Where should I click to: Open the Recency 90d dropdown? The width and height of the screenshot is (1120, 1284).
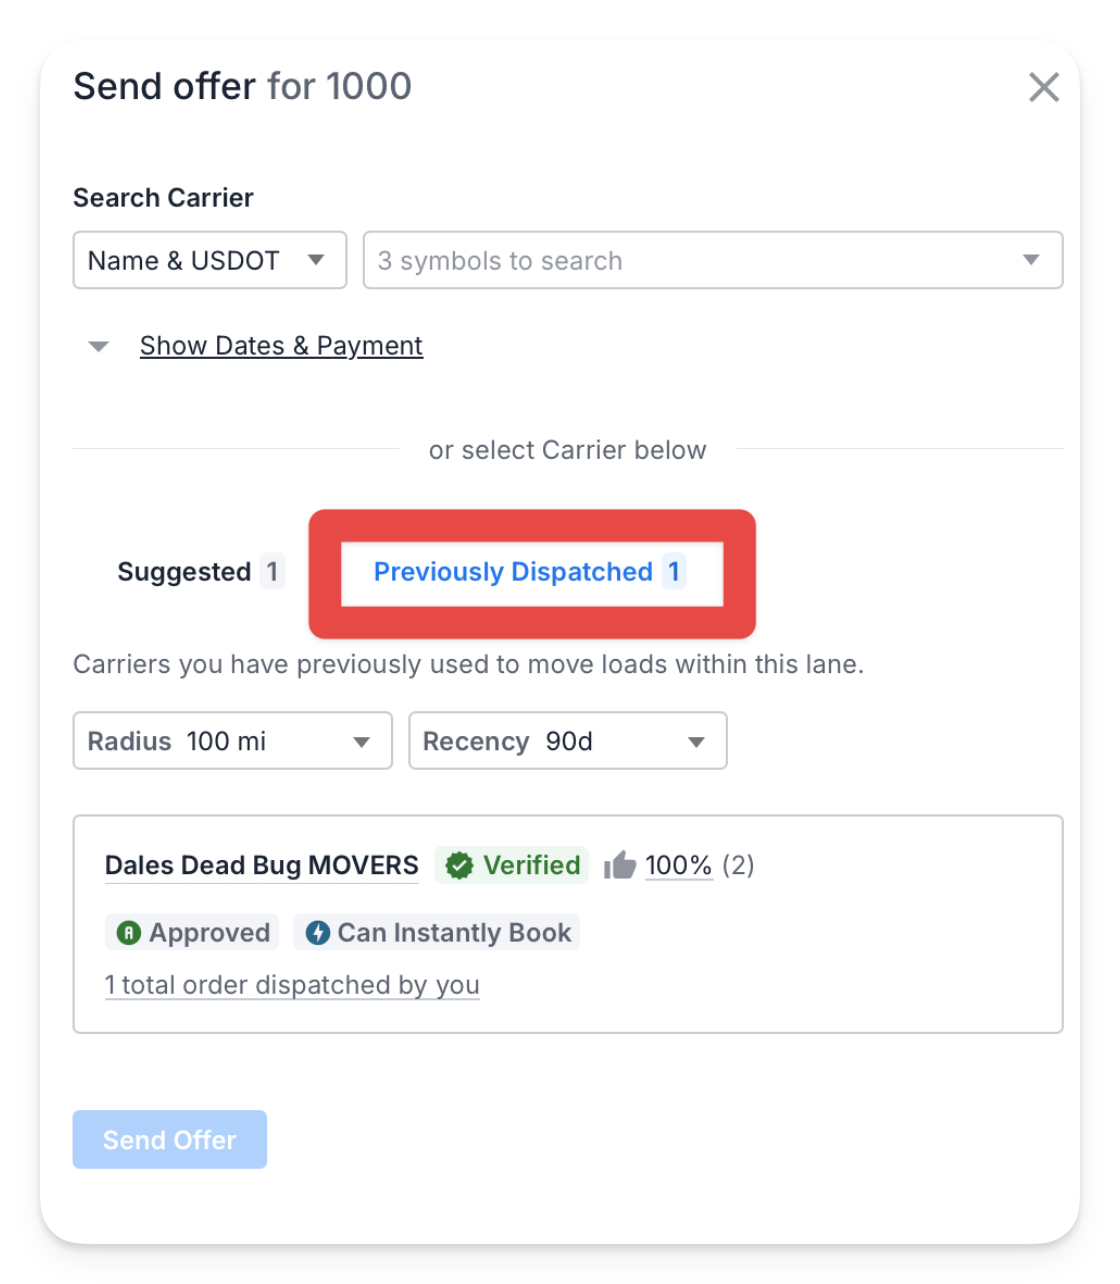pos(568,741)
